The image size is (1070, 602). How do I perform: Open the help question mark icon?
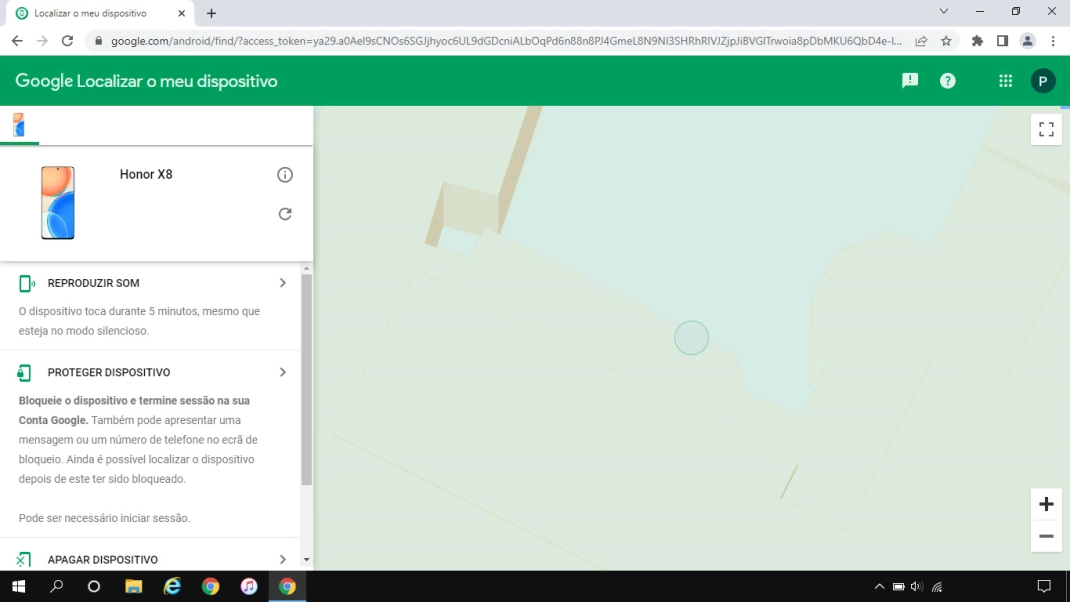click(948, 81)
